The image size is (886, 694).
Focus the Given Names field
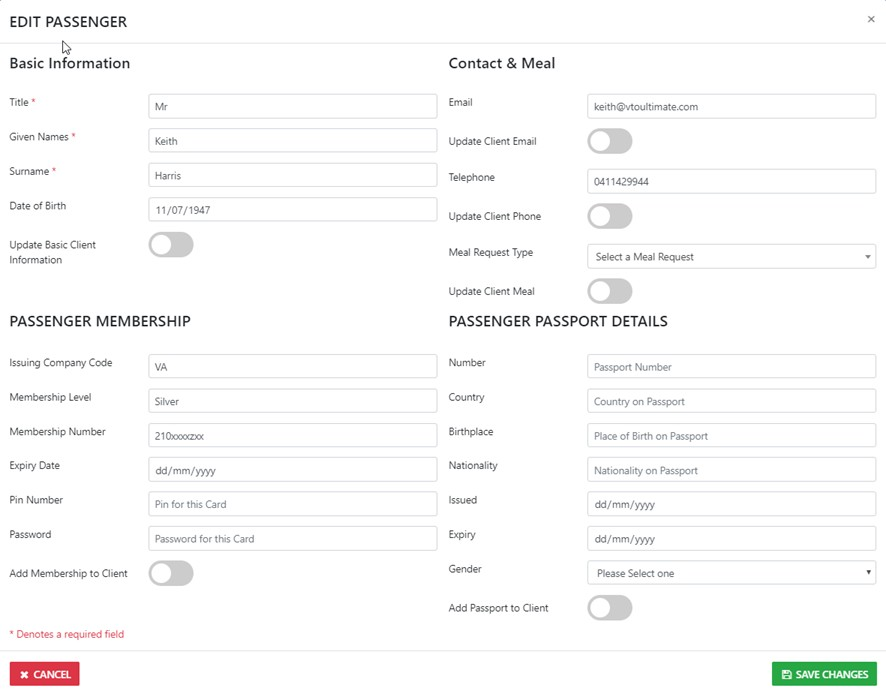point(292,141)
